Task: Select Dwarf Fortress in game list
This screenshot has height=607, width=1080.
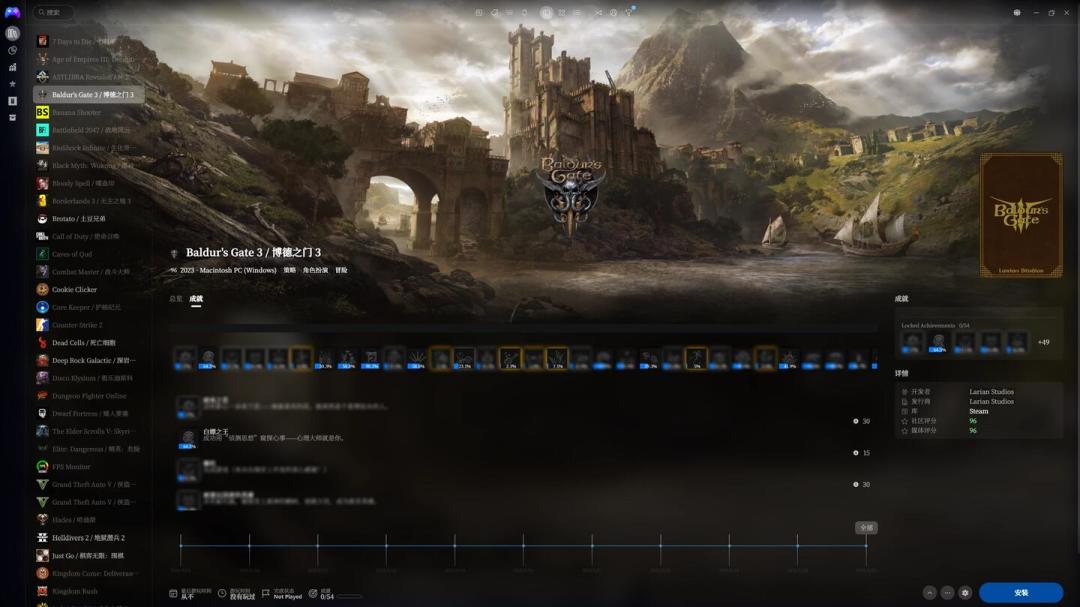Action: coord(89,413)
